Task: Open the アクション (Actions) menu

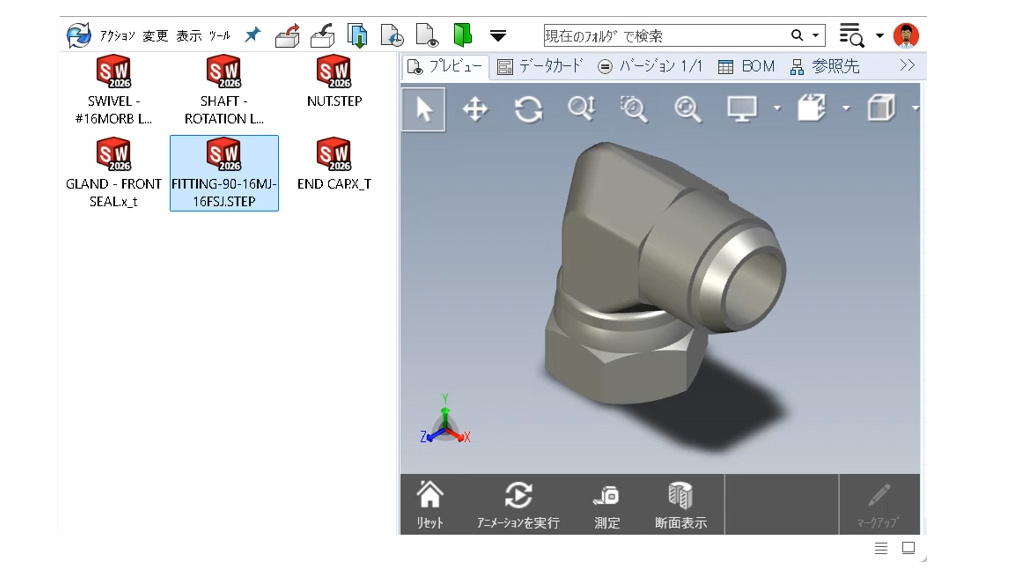Action: coord(117,36)
